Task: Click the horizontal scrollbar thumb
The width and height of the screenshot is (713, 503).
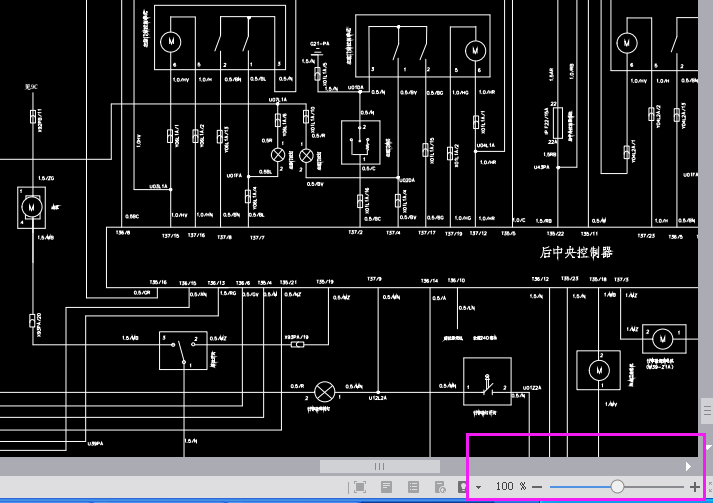Action: click(380, 466)
